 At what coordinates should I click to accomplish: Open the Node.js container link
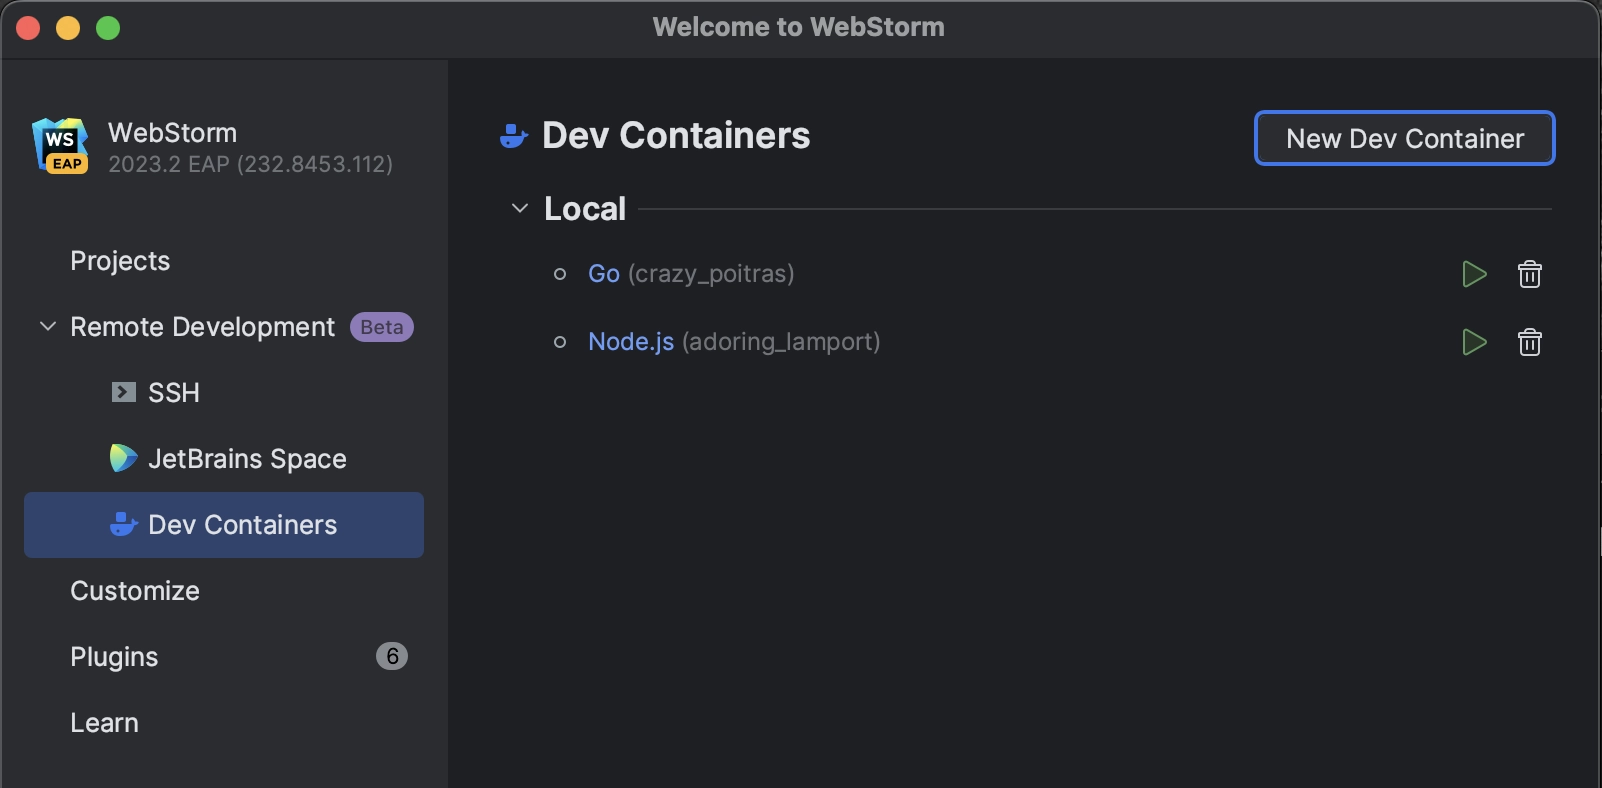coord(631,342)
